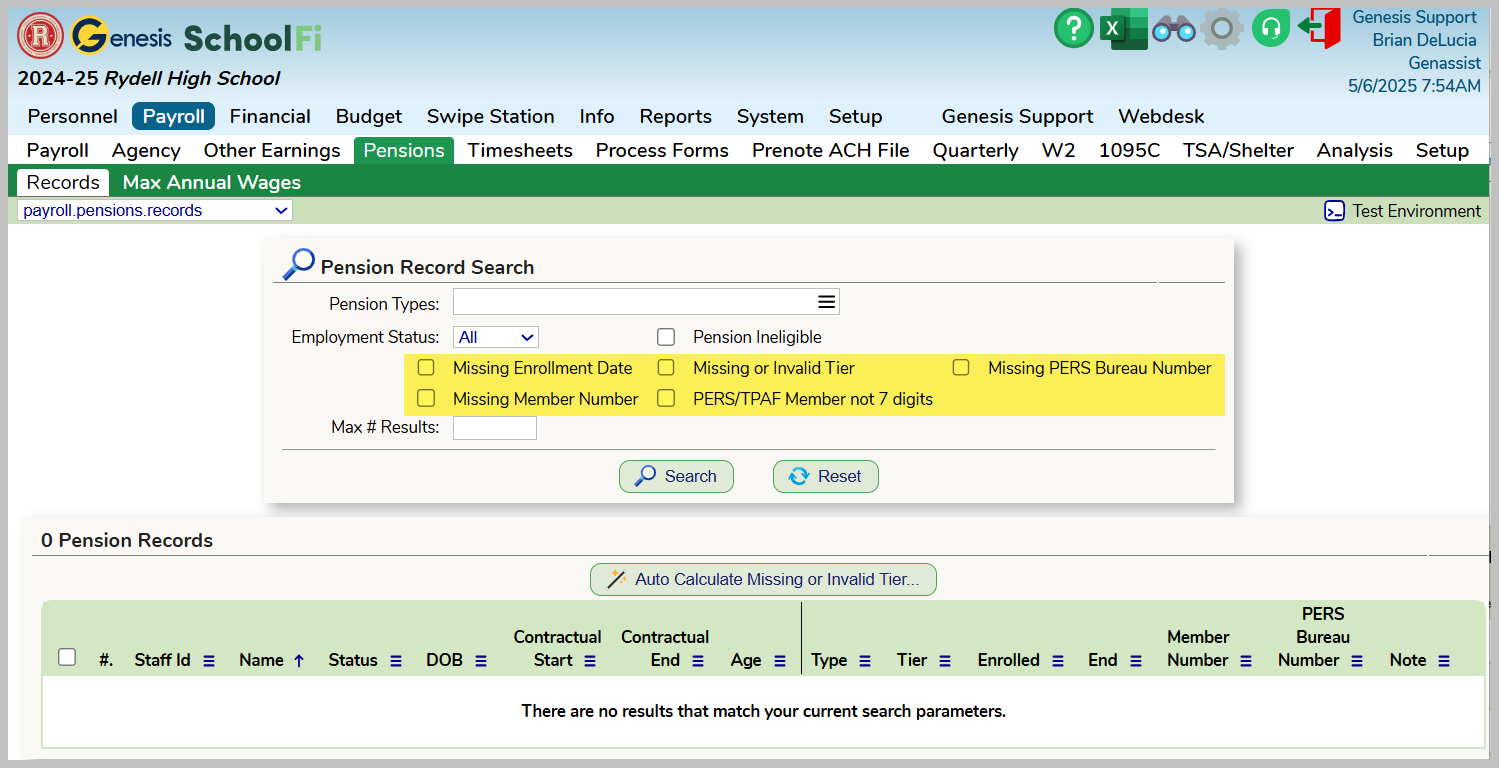The height and width of the screenshot is (768, 1499).
Task: Switch to the TSA/Shelter tab
Action: click(1238, 150)
